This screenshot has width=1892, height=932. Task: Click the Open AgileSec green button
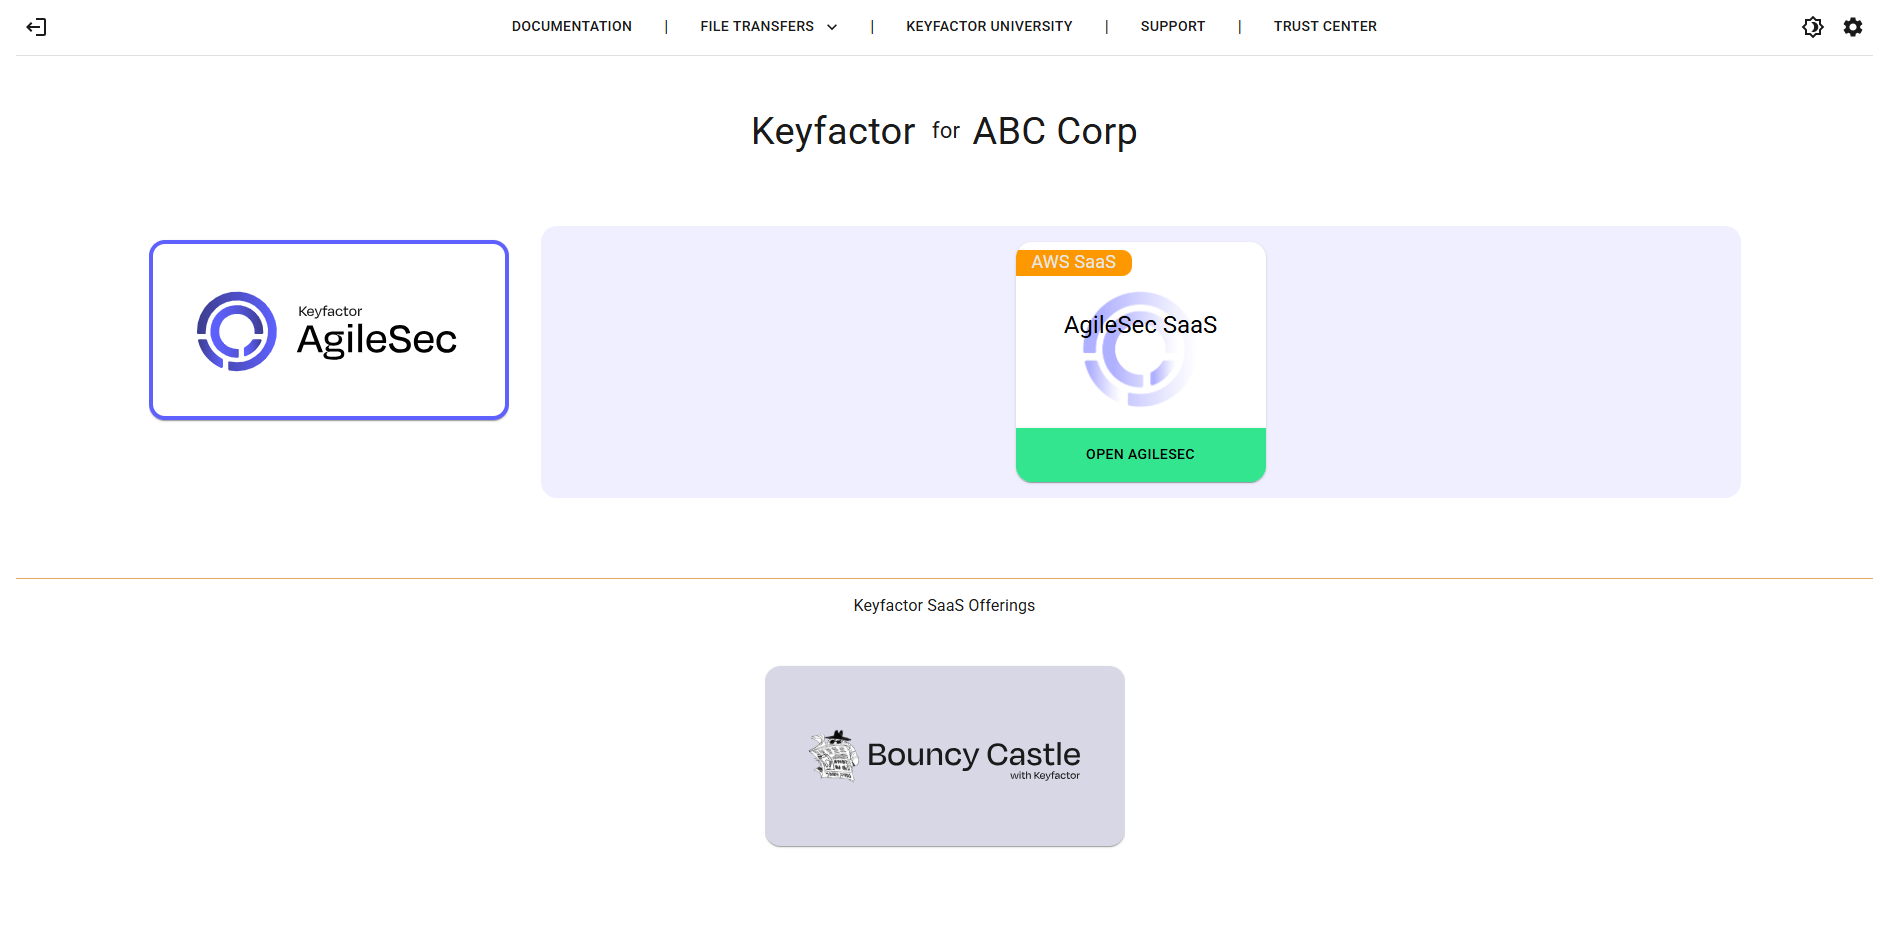1140,454
